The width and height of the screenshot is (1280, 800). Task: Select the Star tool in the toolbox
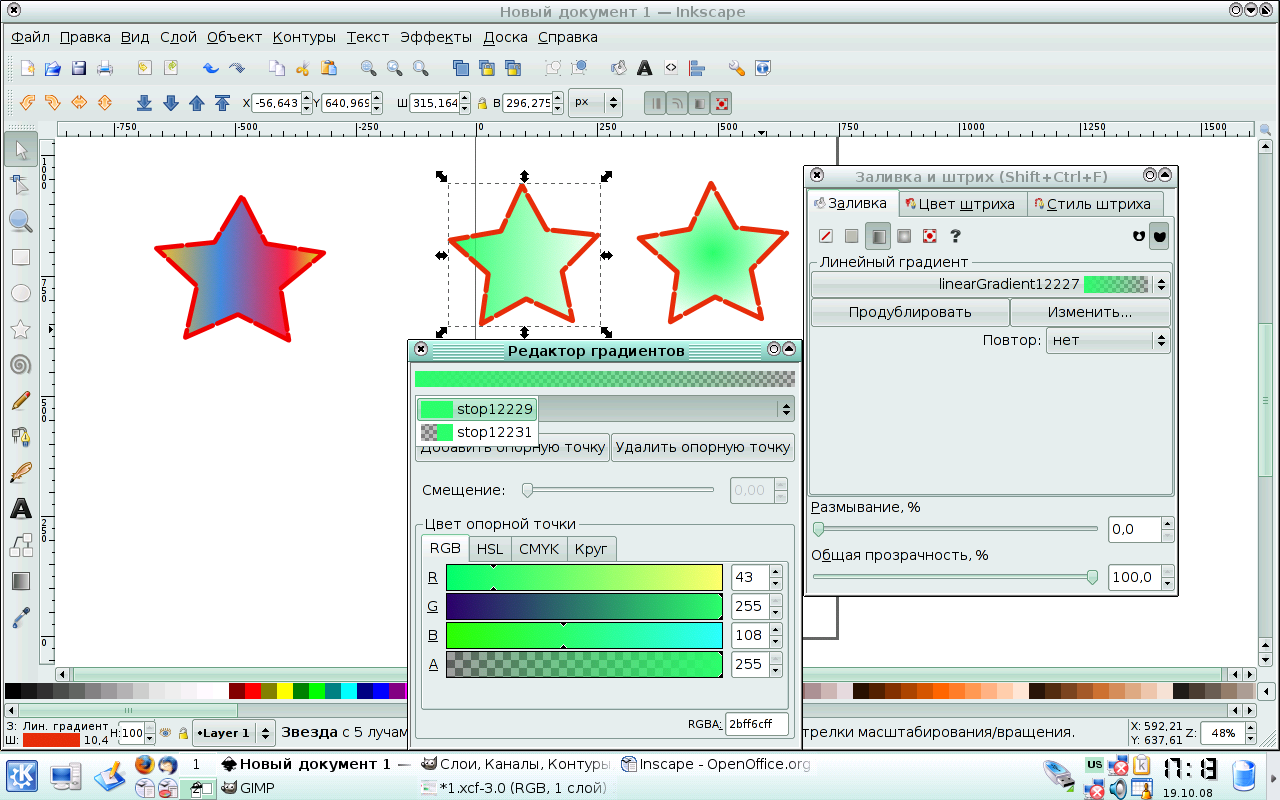(x=20, y=329)
